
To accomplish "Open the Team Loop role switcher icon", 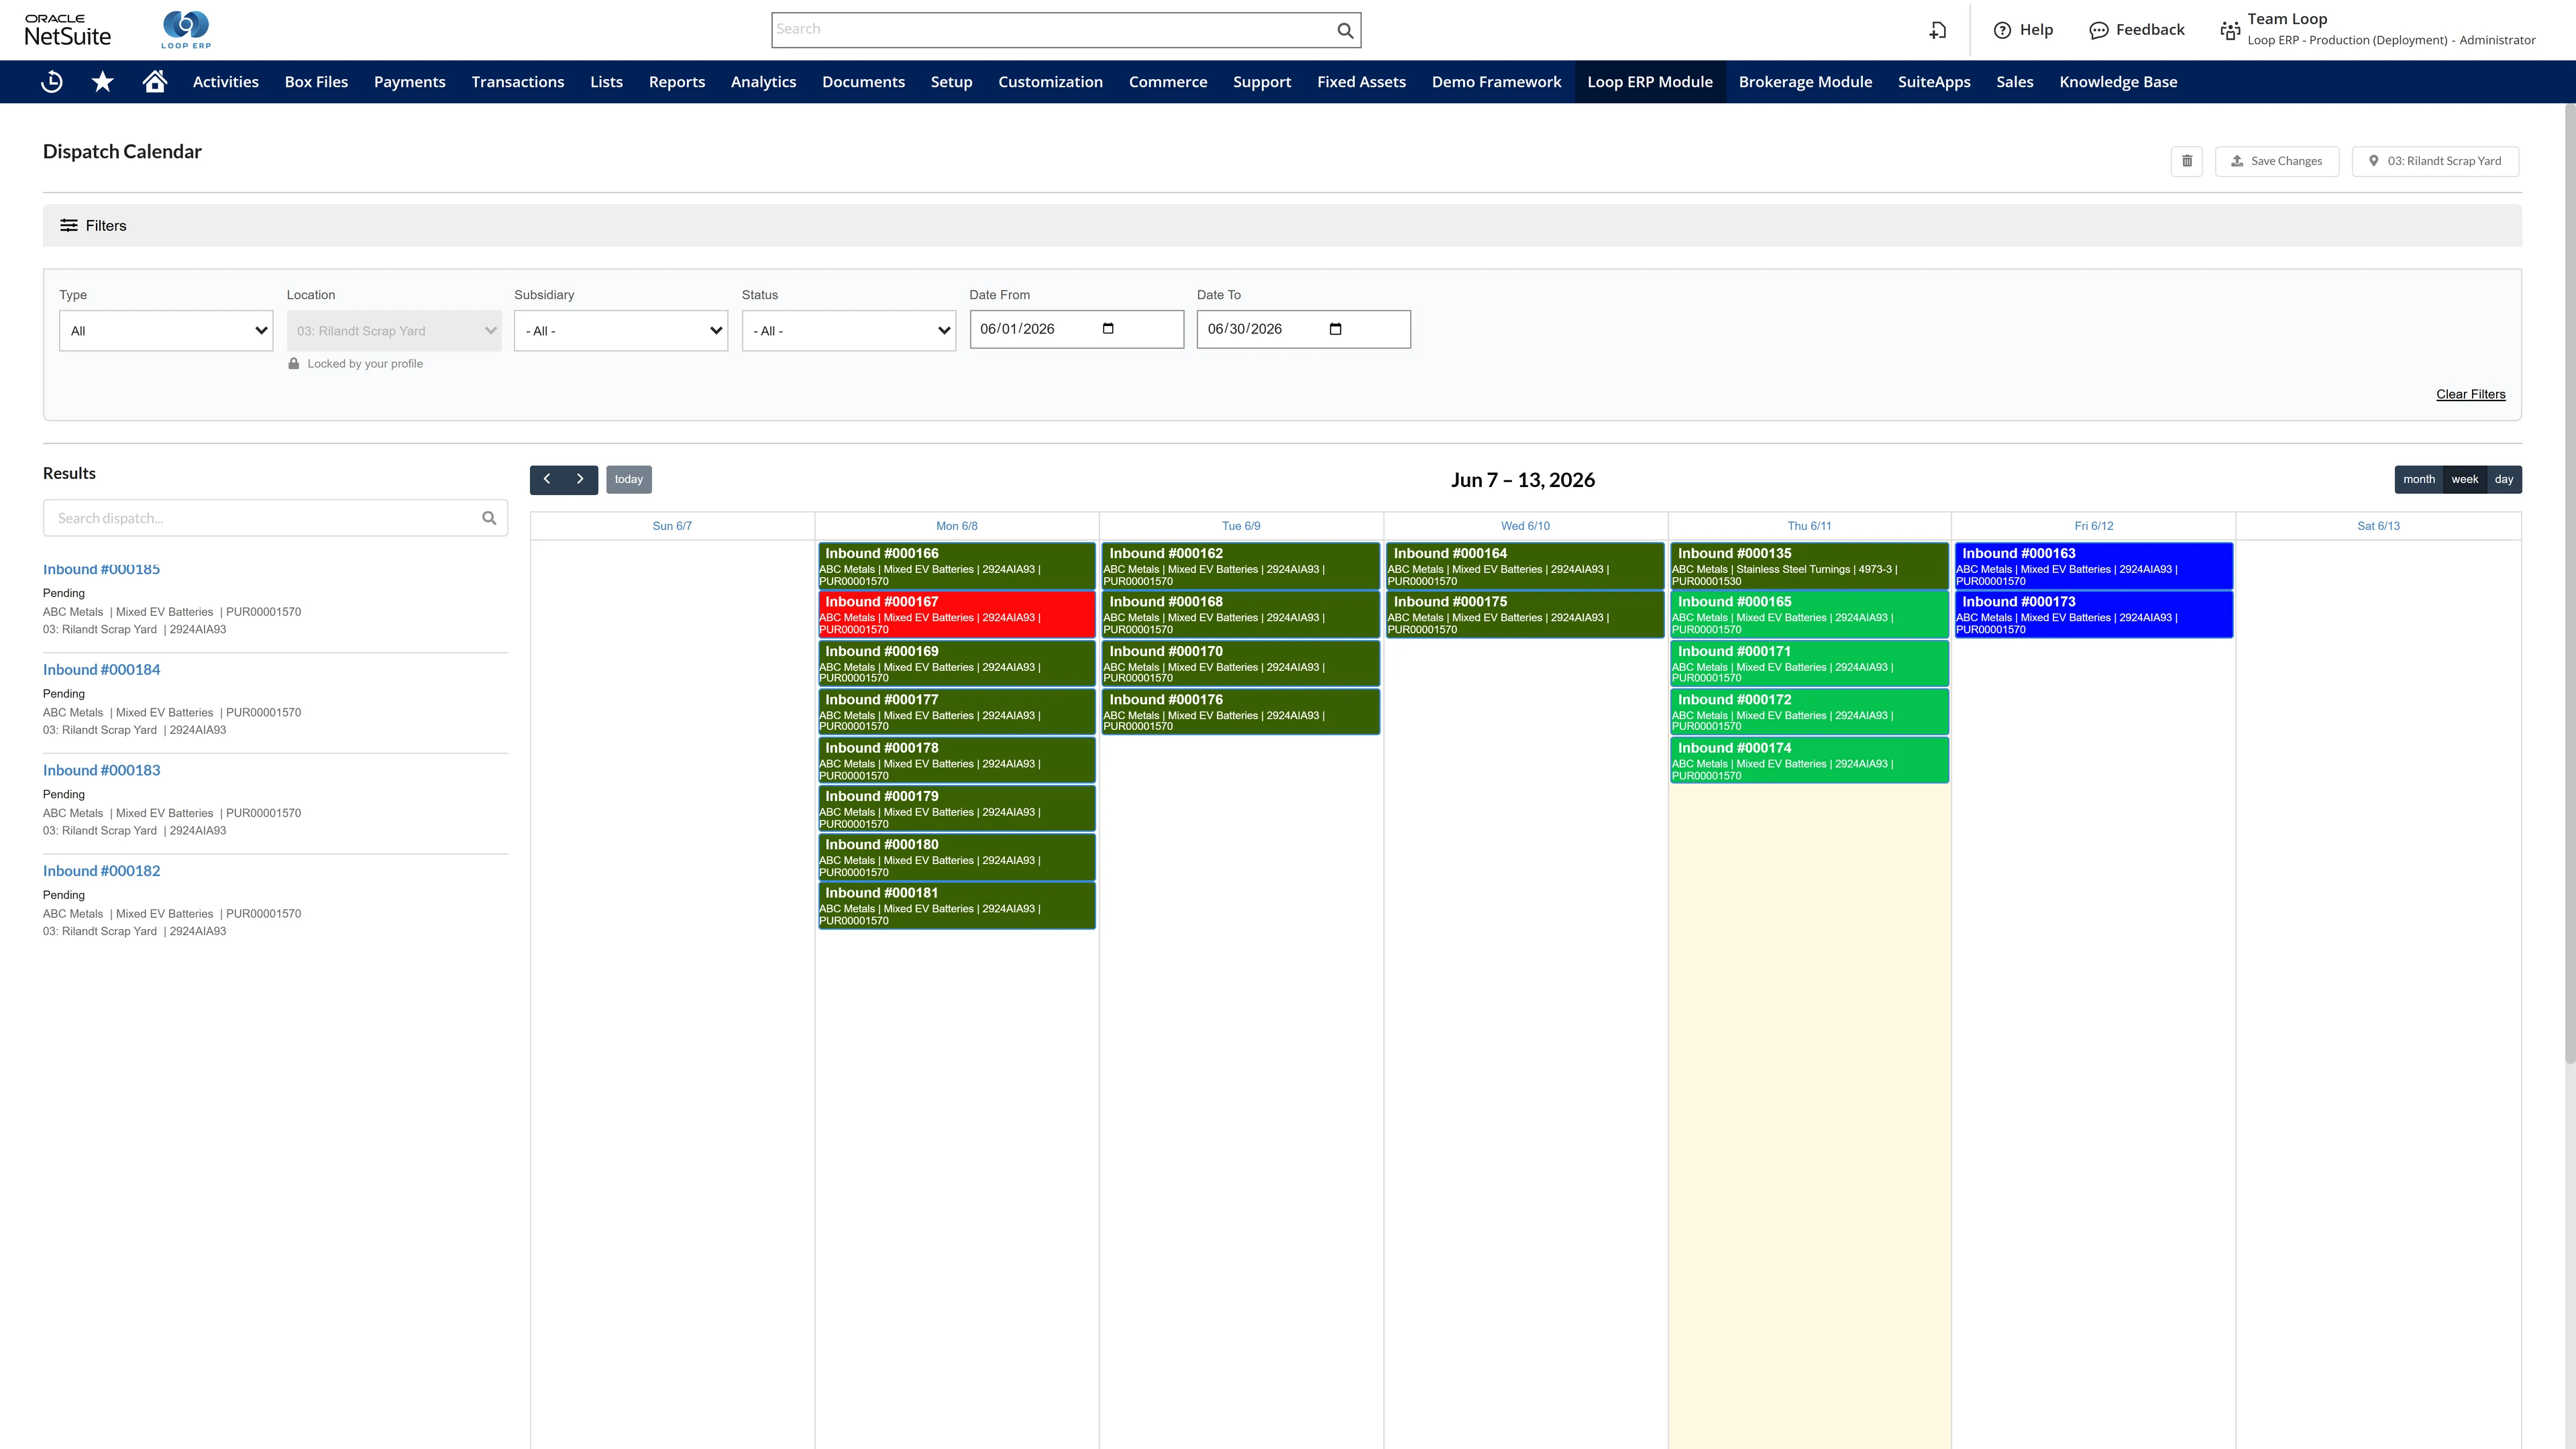I will (x=2230, y=30).
